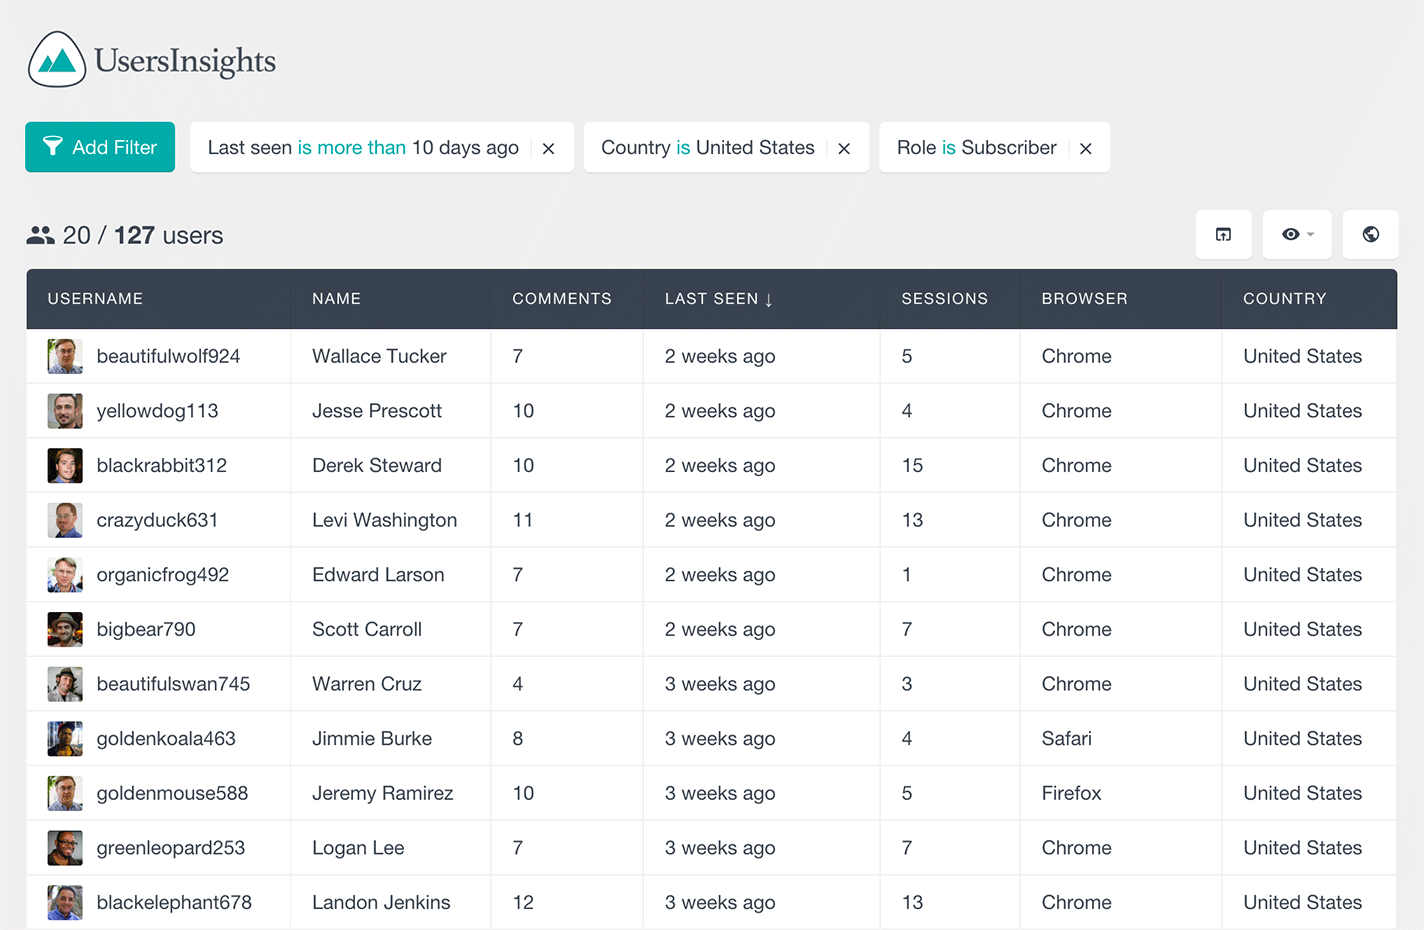Screen dimensions: 1424x930
Task: Open user goldenmouse588 profile
Action: coord(172,793)
